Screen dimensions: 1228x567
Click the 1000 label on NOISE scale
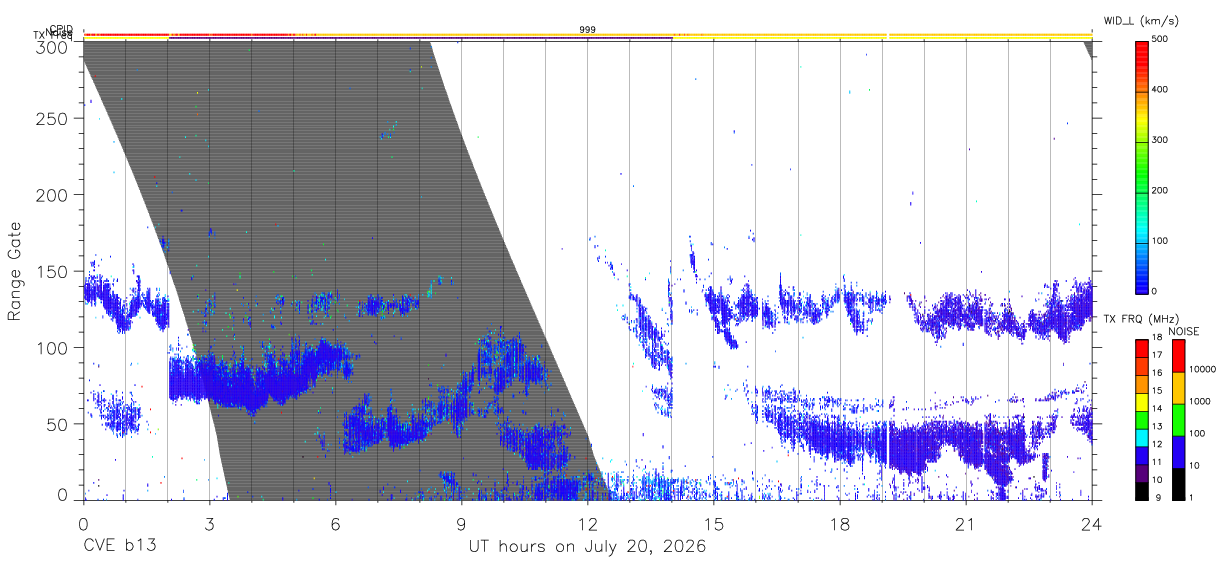click(x=1201, y=401)
